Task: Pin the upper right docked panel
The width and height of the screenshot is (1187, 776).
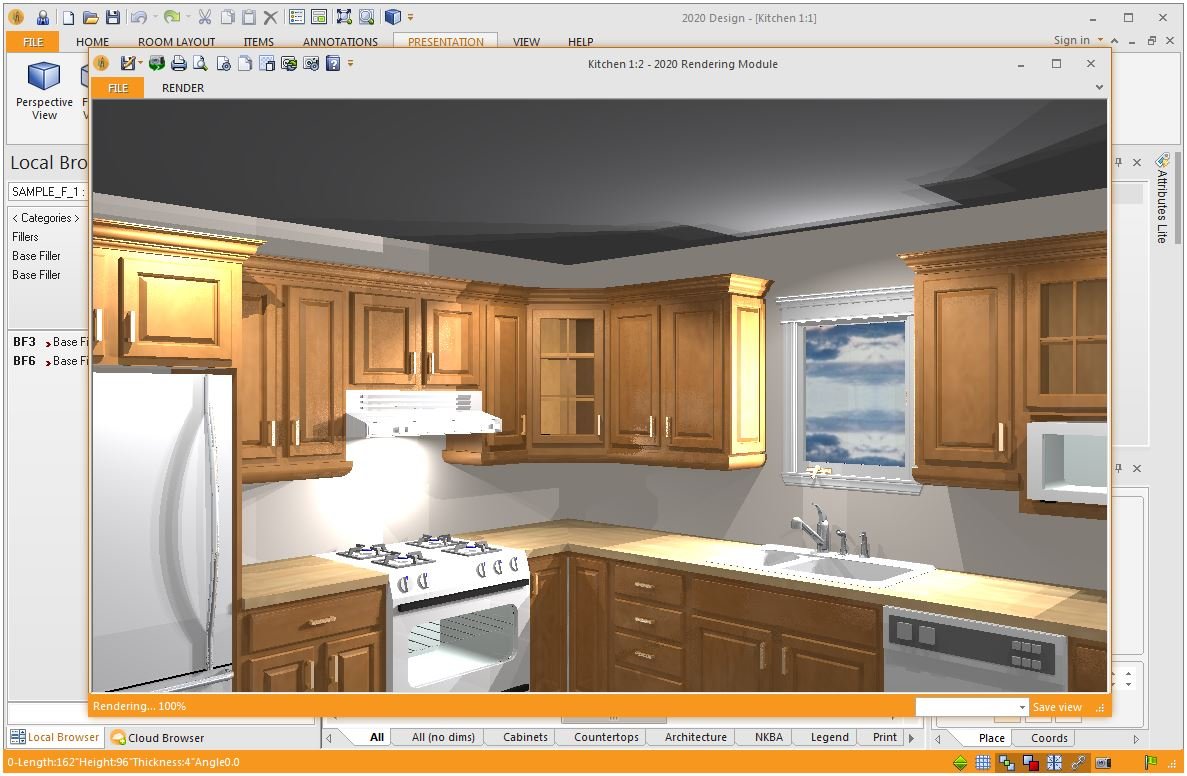Action: (x=1118, y=162)
